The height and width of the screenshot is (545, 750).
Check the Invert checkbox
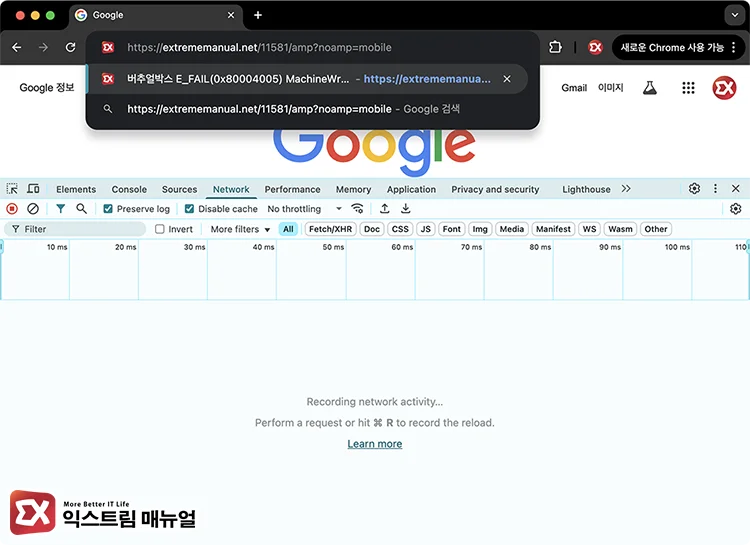(x=160, y=229)
